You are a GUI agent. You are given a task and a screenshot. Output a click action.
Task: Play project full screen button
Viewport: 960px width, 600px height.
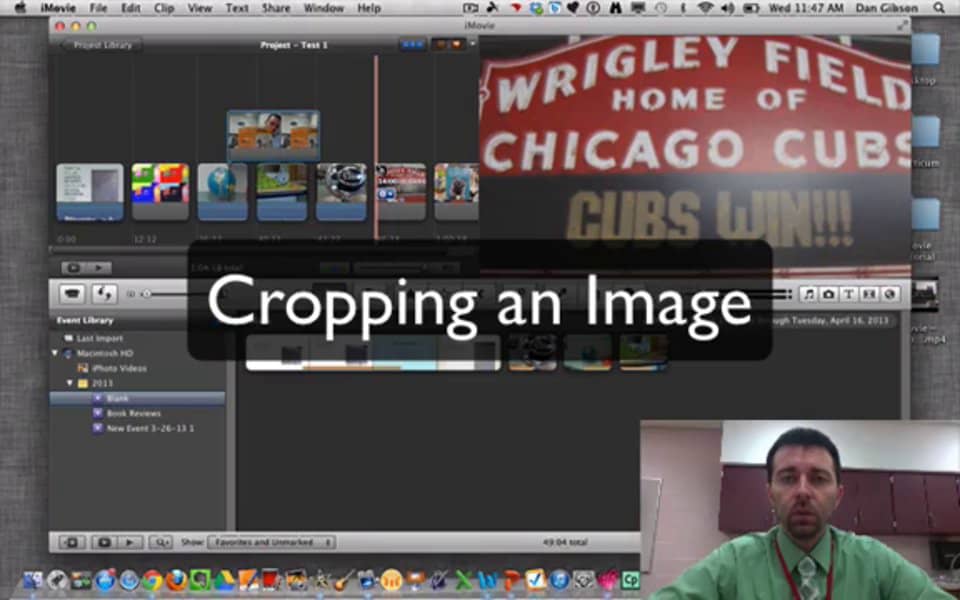click(x=74, y=268)
